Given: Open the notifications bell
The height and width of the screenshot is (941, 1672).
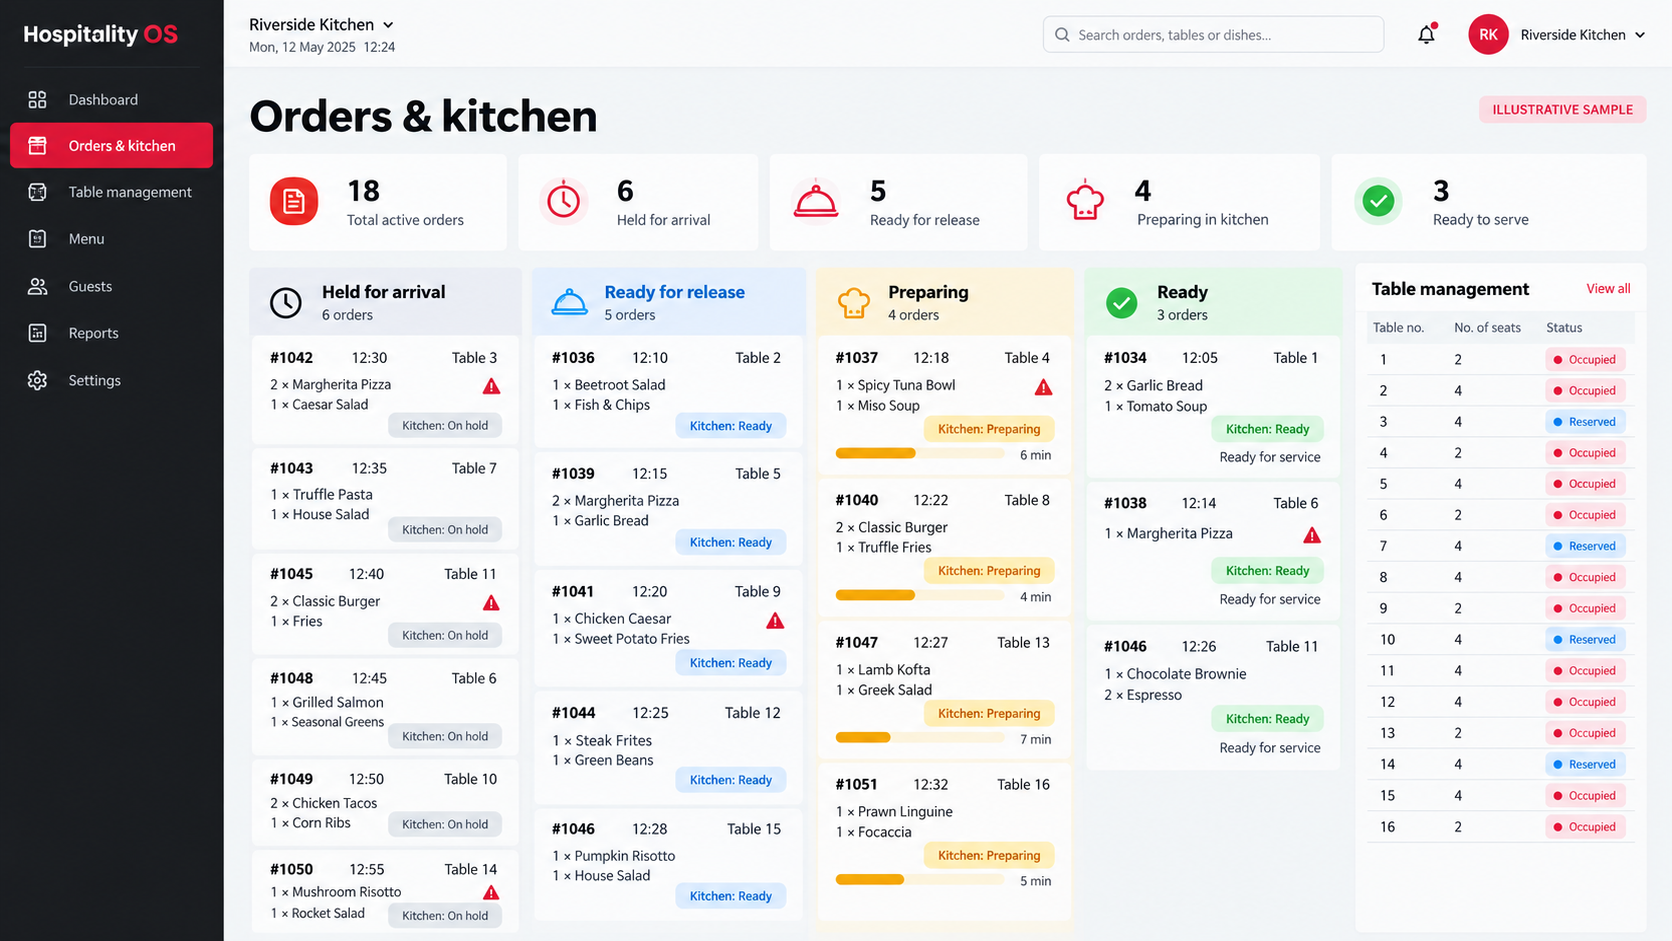Looking at the screenshot, I should (x=1426, y=34).
